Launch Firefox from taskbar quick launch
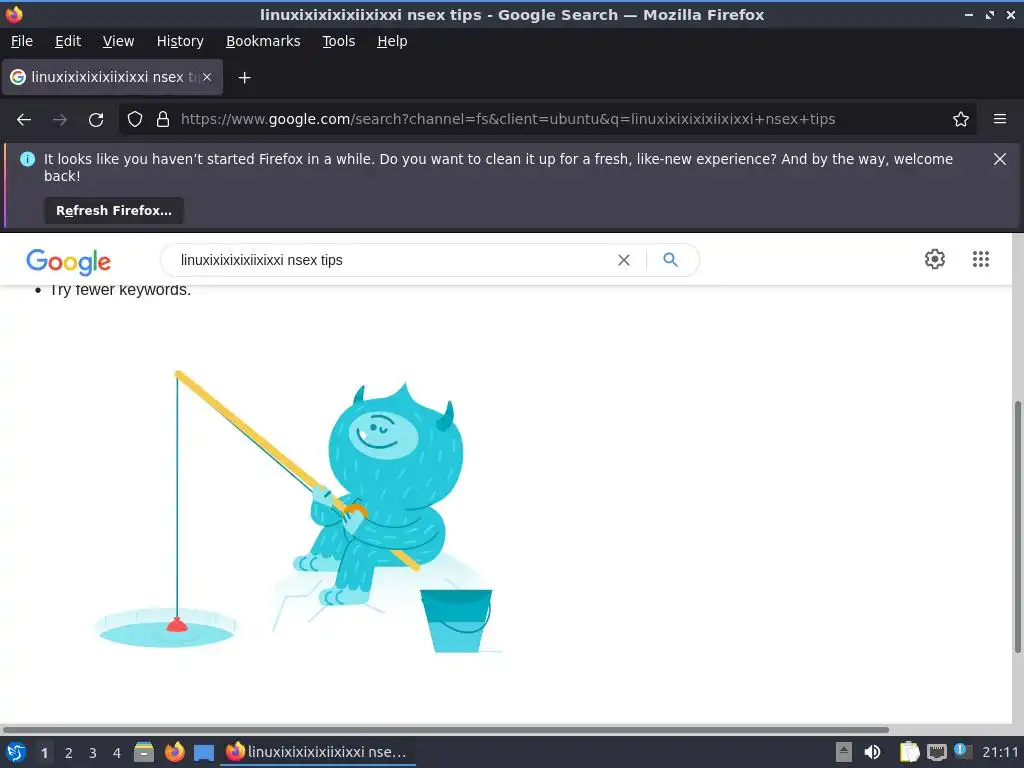1024x768 pixels. click(174, 752)
